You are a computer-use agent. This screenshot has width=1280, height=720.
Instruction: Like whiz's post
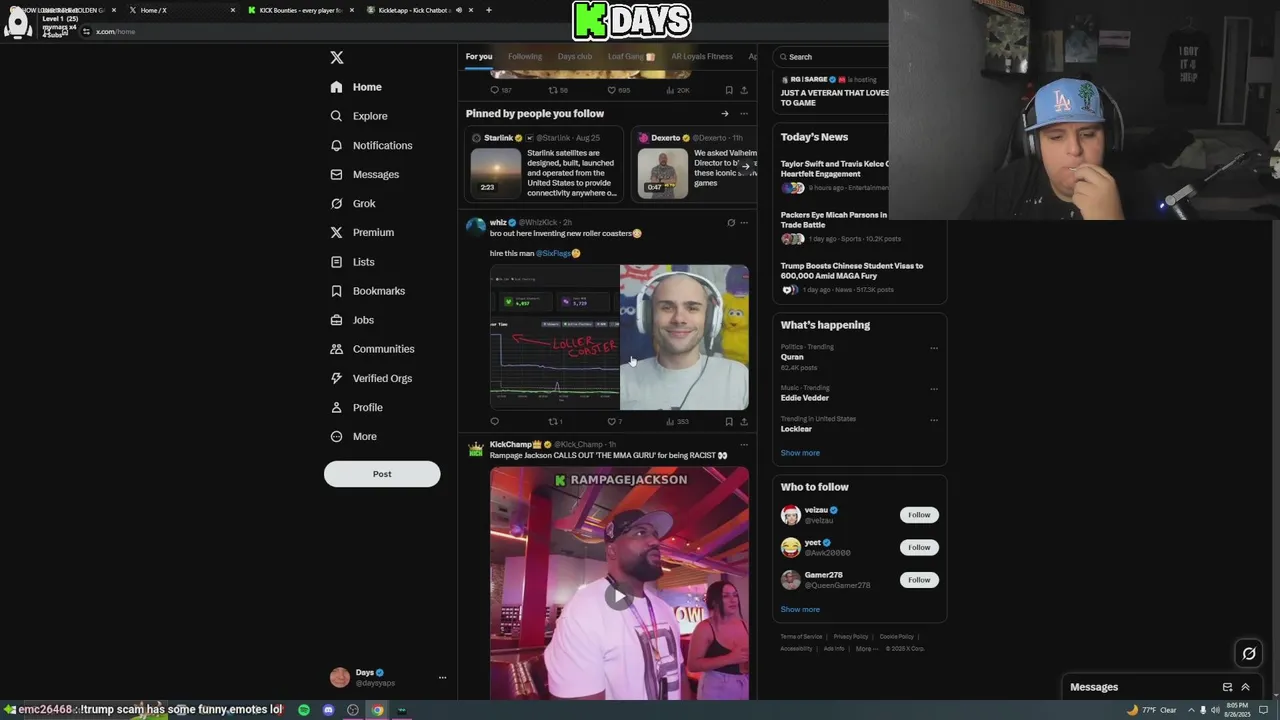coord(614,422)
